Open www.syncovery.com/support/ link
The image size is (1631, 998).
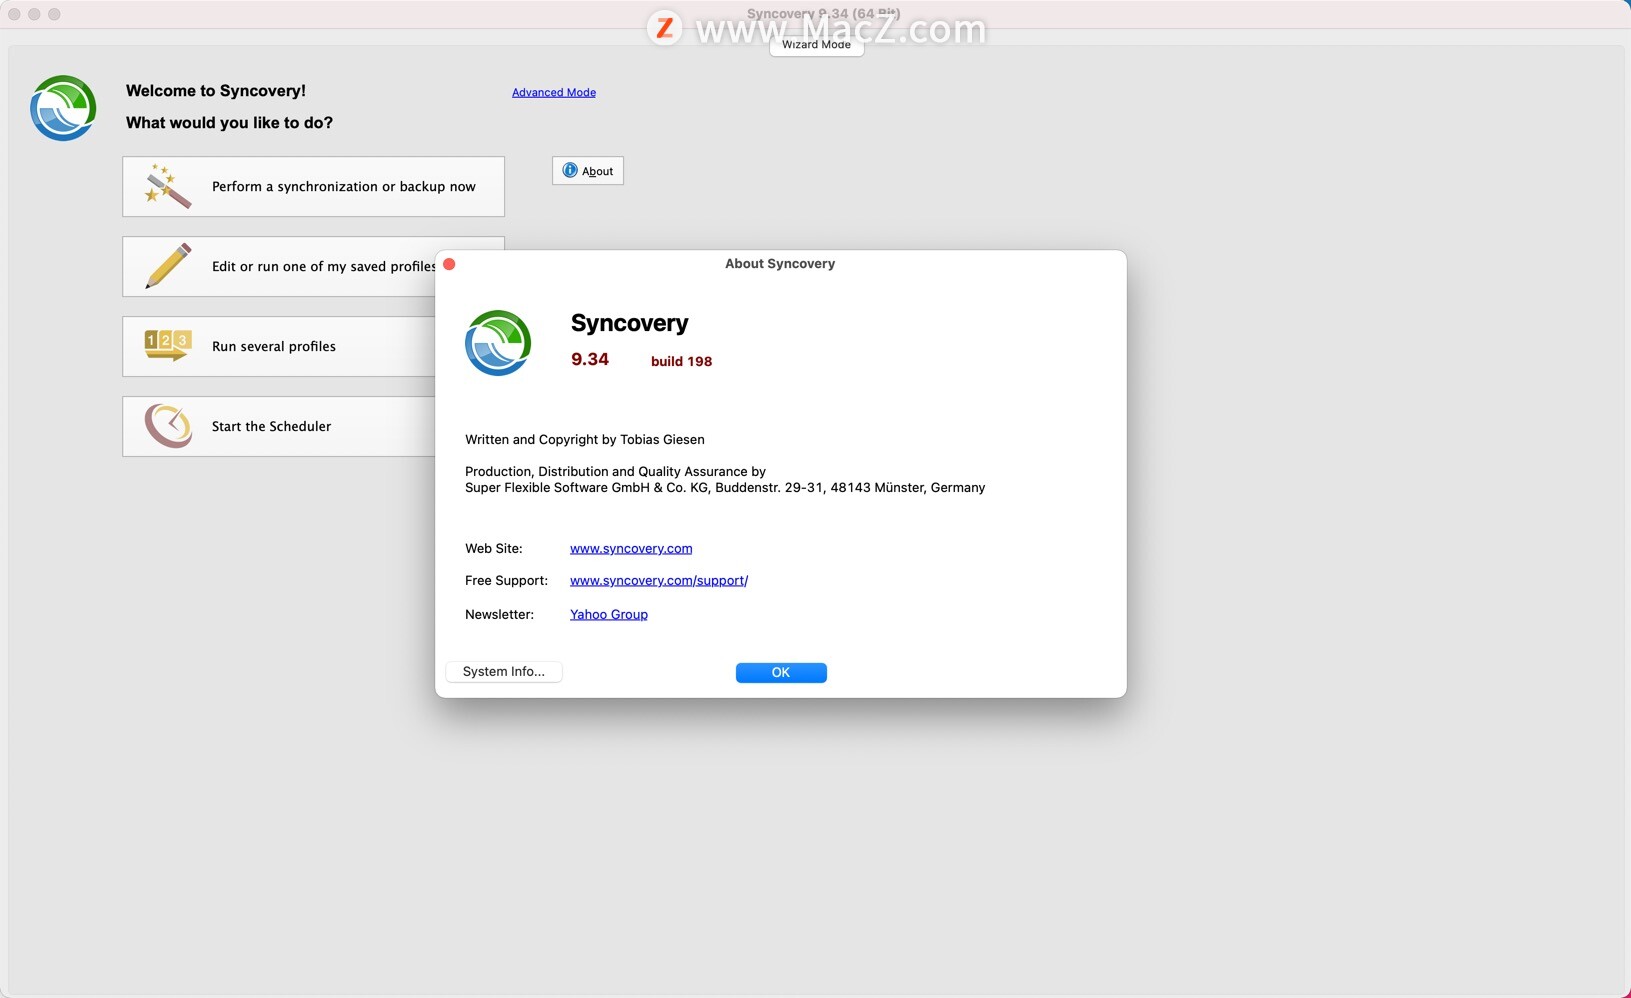[659, 580]
